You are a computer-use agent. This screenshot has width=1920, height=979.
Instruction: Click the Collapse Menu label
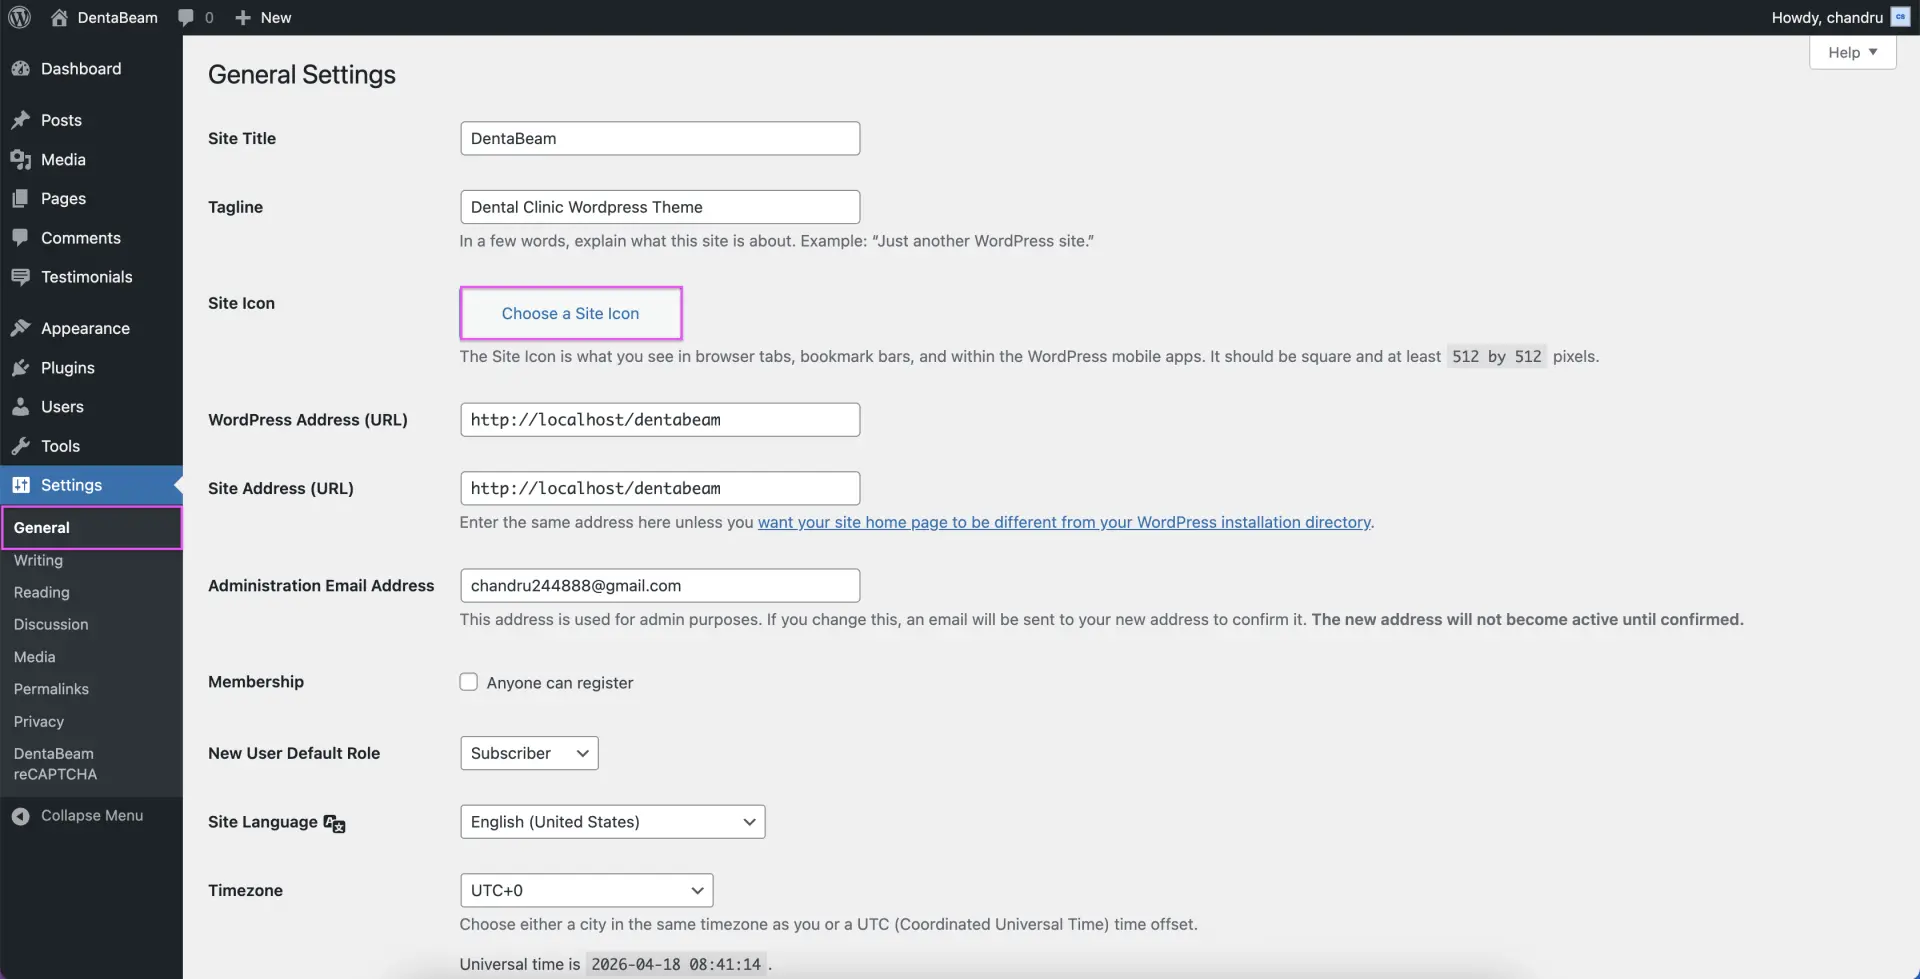pos(92,816)
